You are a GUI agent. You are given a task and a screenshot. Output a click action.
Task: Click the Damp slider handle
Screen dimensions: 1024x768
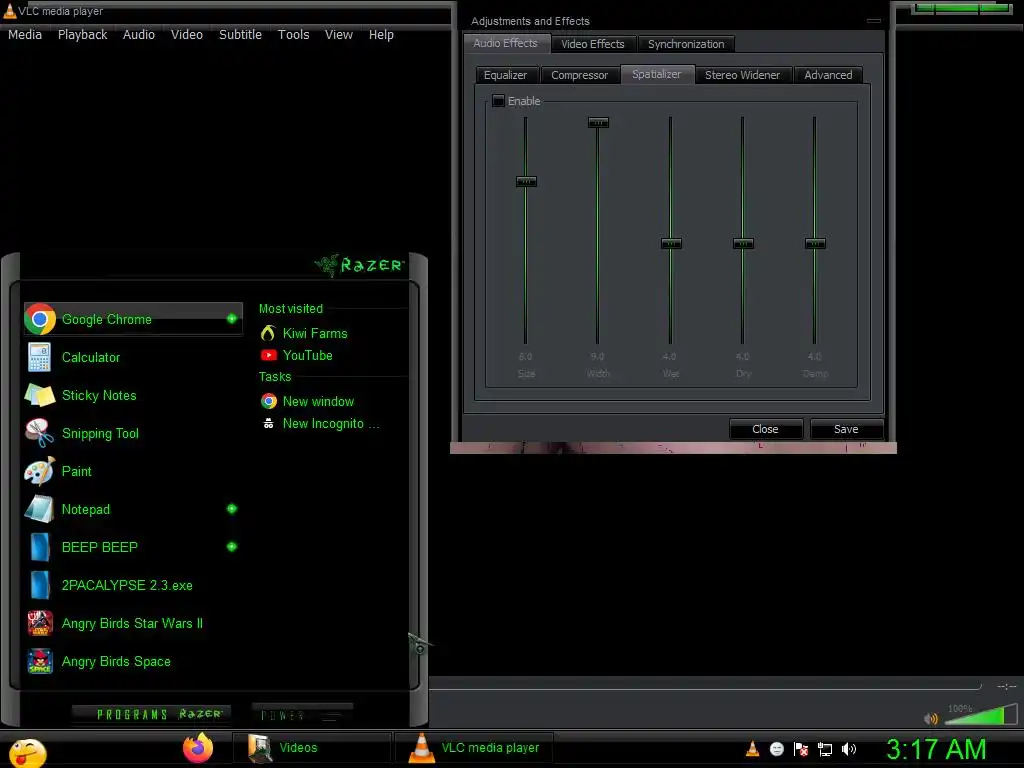[815, 244]
